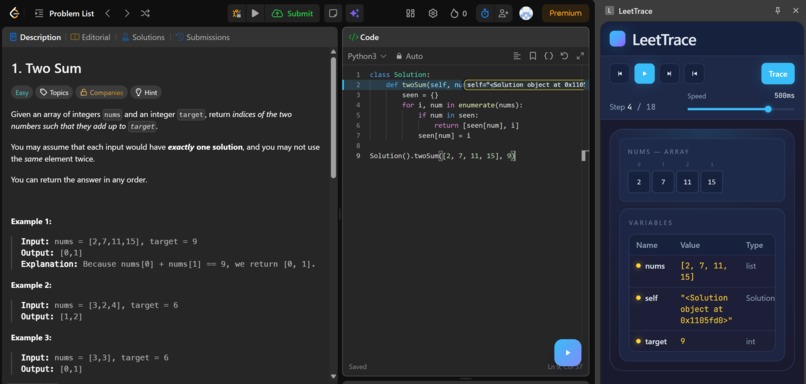Expand the Hint tag
The image size is (806, 384).
pyautogui.click(x=146, y=93)
